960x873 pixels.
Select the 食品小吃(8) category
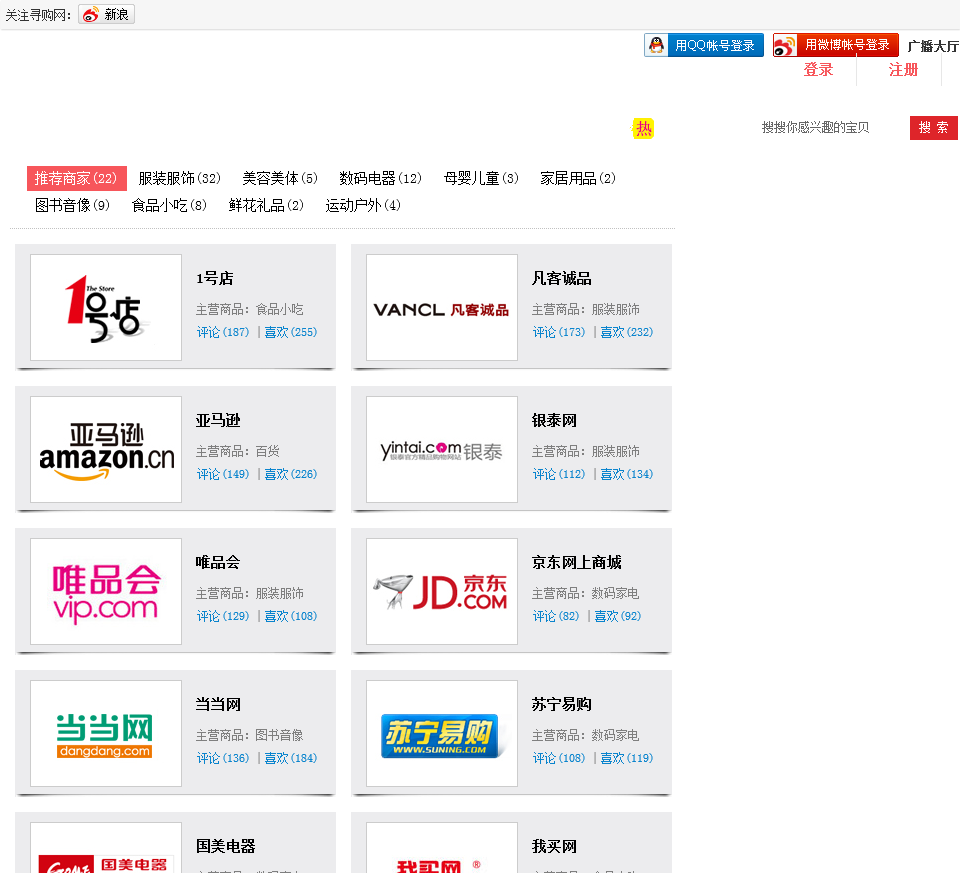pos(169,205)
